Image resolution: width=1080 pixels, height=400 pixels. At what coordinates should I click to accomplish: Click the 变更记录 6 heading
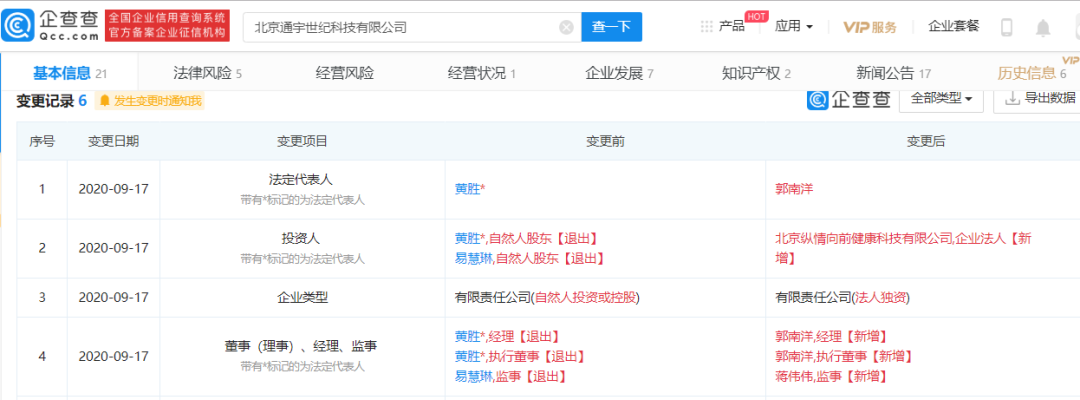51,101
